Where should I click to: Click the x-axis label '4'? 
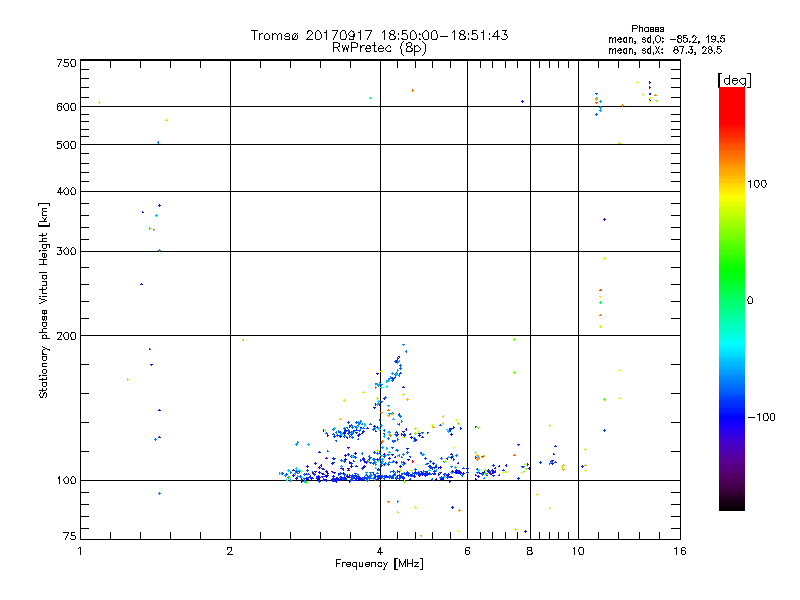pyautogui.click(x=380, y=551)
